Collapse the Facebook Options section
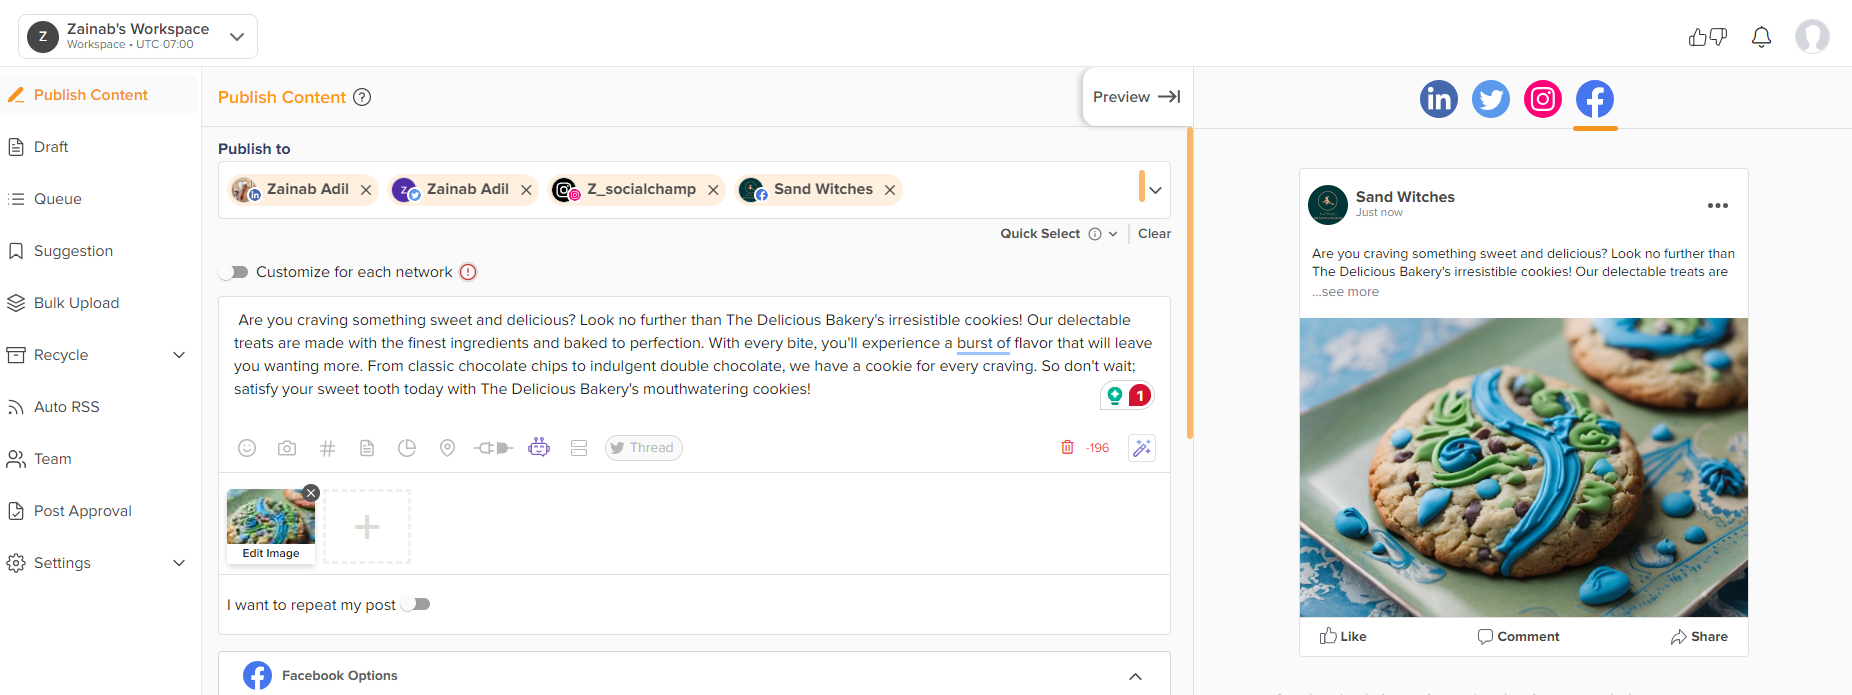This screenshot has height=695, width=1852. click(1135, 676)
